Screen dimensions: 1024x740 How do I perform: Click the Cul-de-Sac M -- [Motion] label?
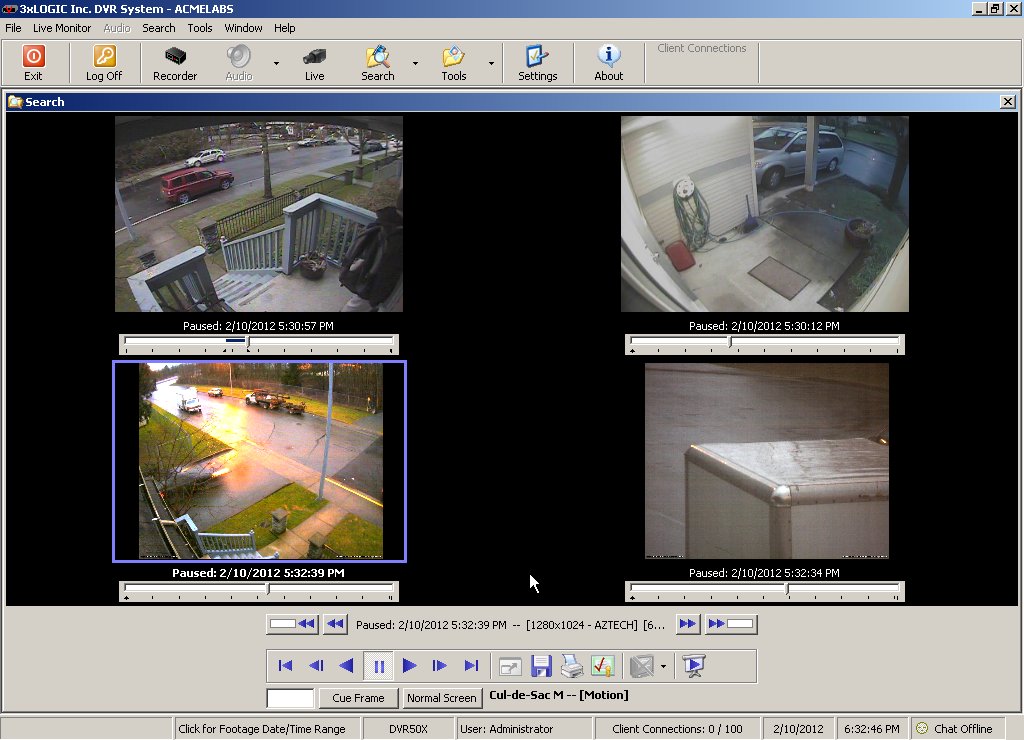click(559, 695)
